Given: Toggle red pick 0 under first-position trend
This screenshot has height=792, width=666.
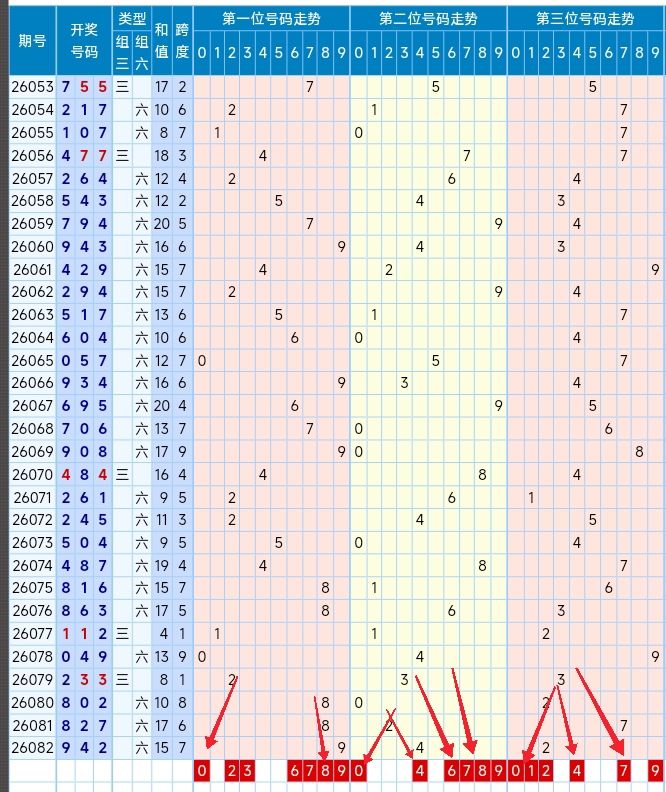Looking at the screenshot, I should pyautogui.click(x=202, y=770).
